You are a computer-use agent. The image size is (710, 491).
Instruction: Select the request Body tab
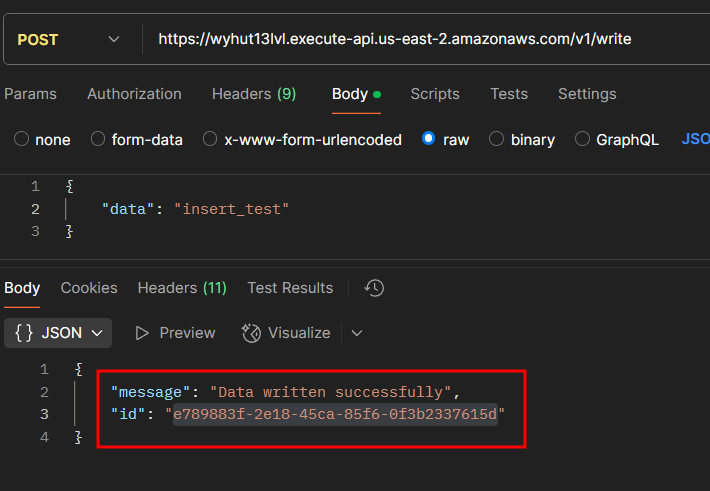coord(356,94)
